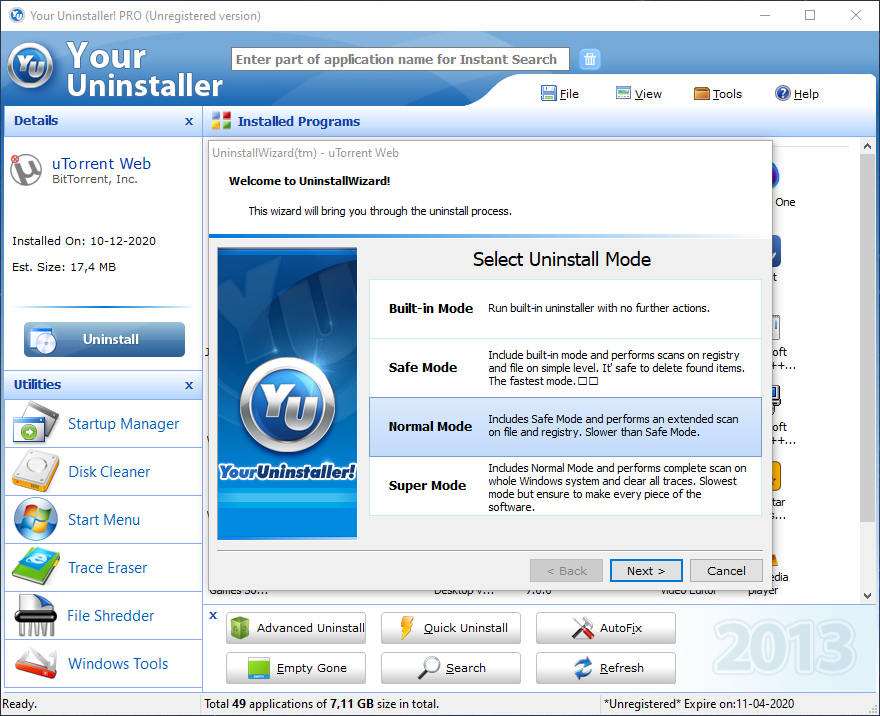Open the File Shredder utility link
Image resolution: width=880 pixels, height=716 pixels.
click(110, 616)
